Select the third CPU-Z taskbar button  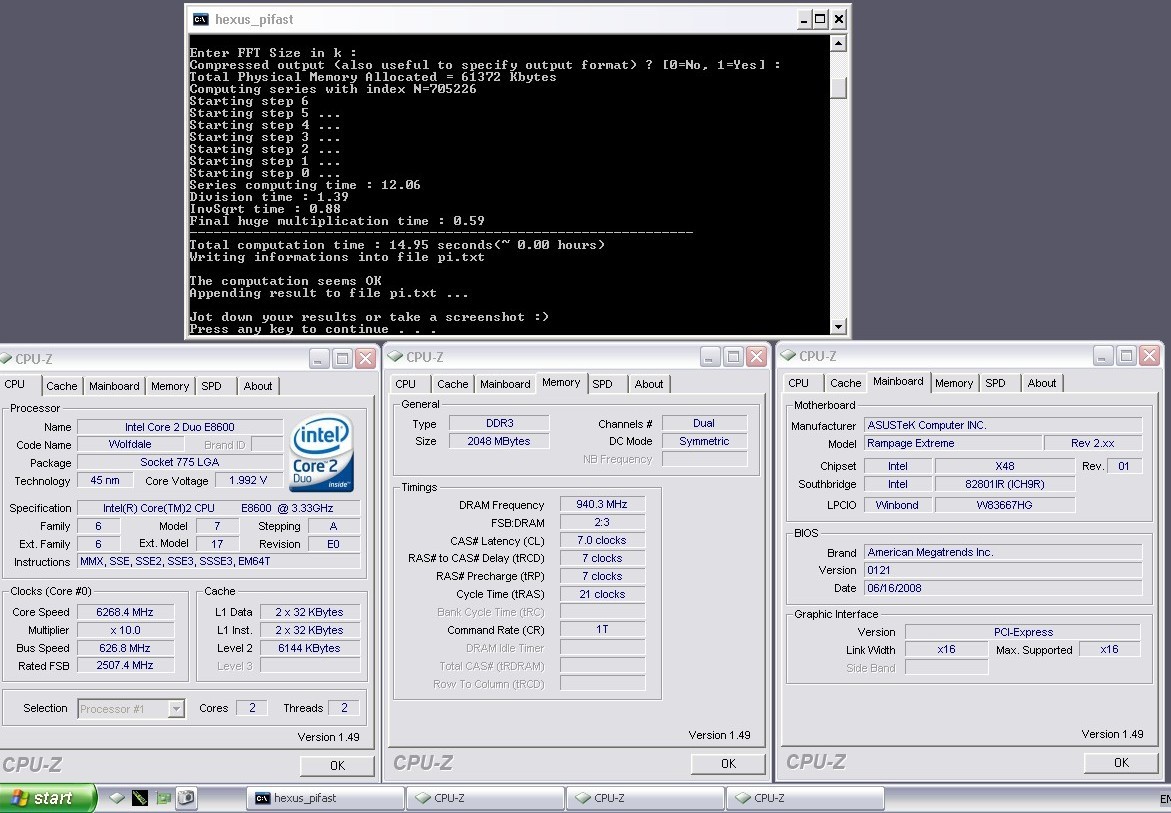click(x=805, y=798)
